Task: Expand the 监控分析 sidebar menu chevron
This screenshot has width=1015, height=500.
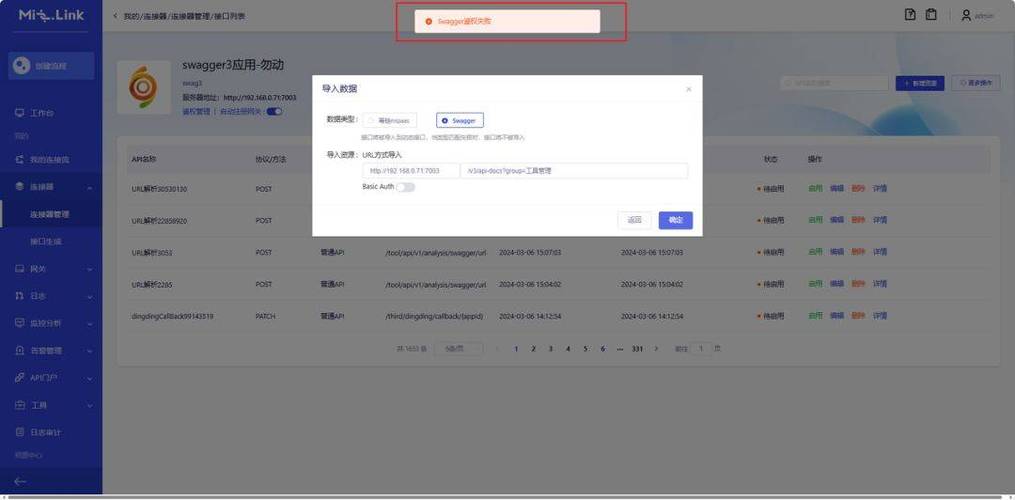Action: coord(89,323)
